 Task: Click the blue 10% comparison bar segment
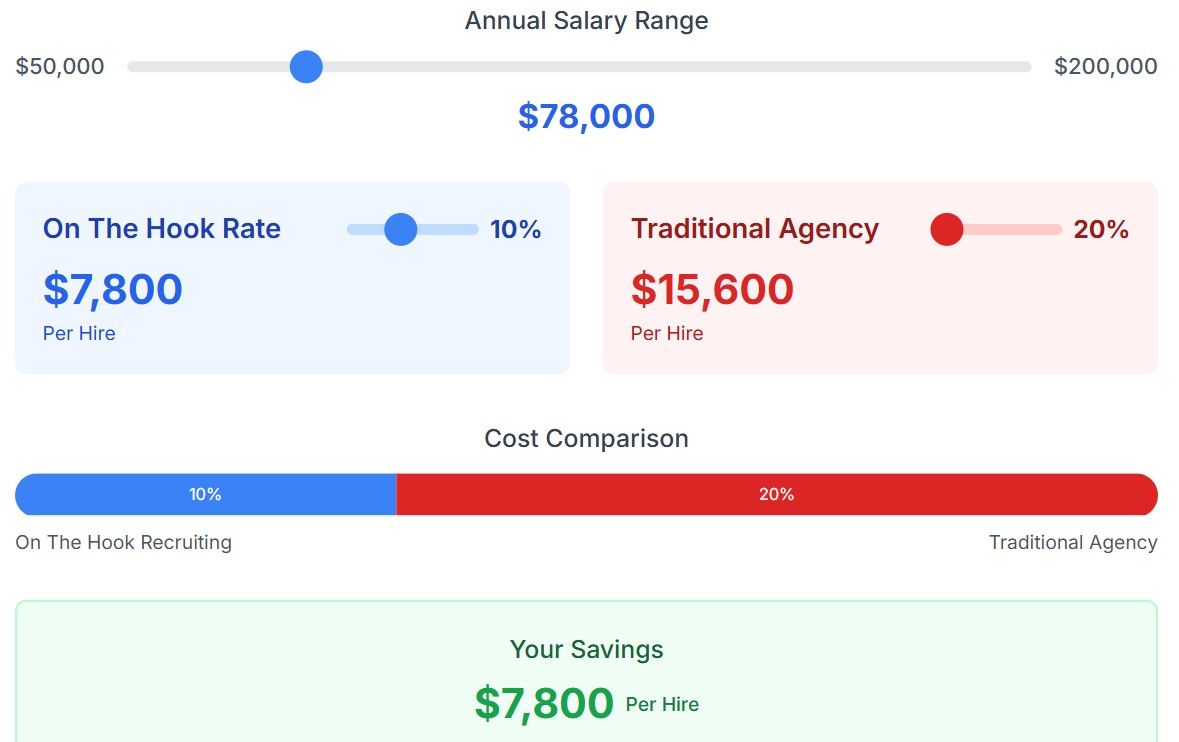(205, 494)
